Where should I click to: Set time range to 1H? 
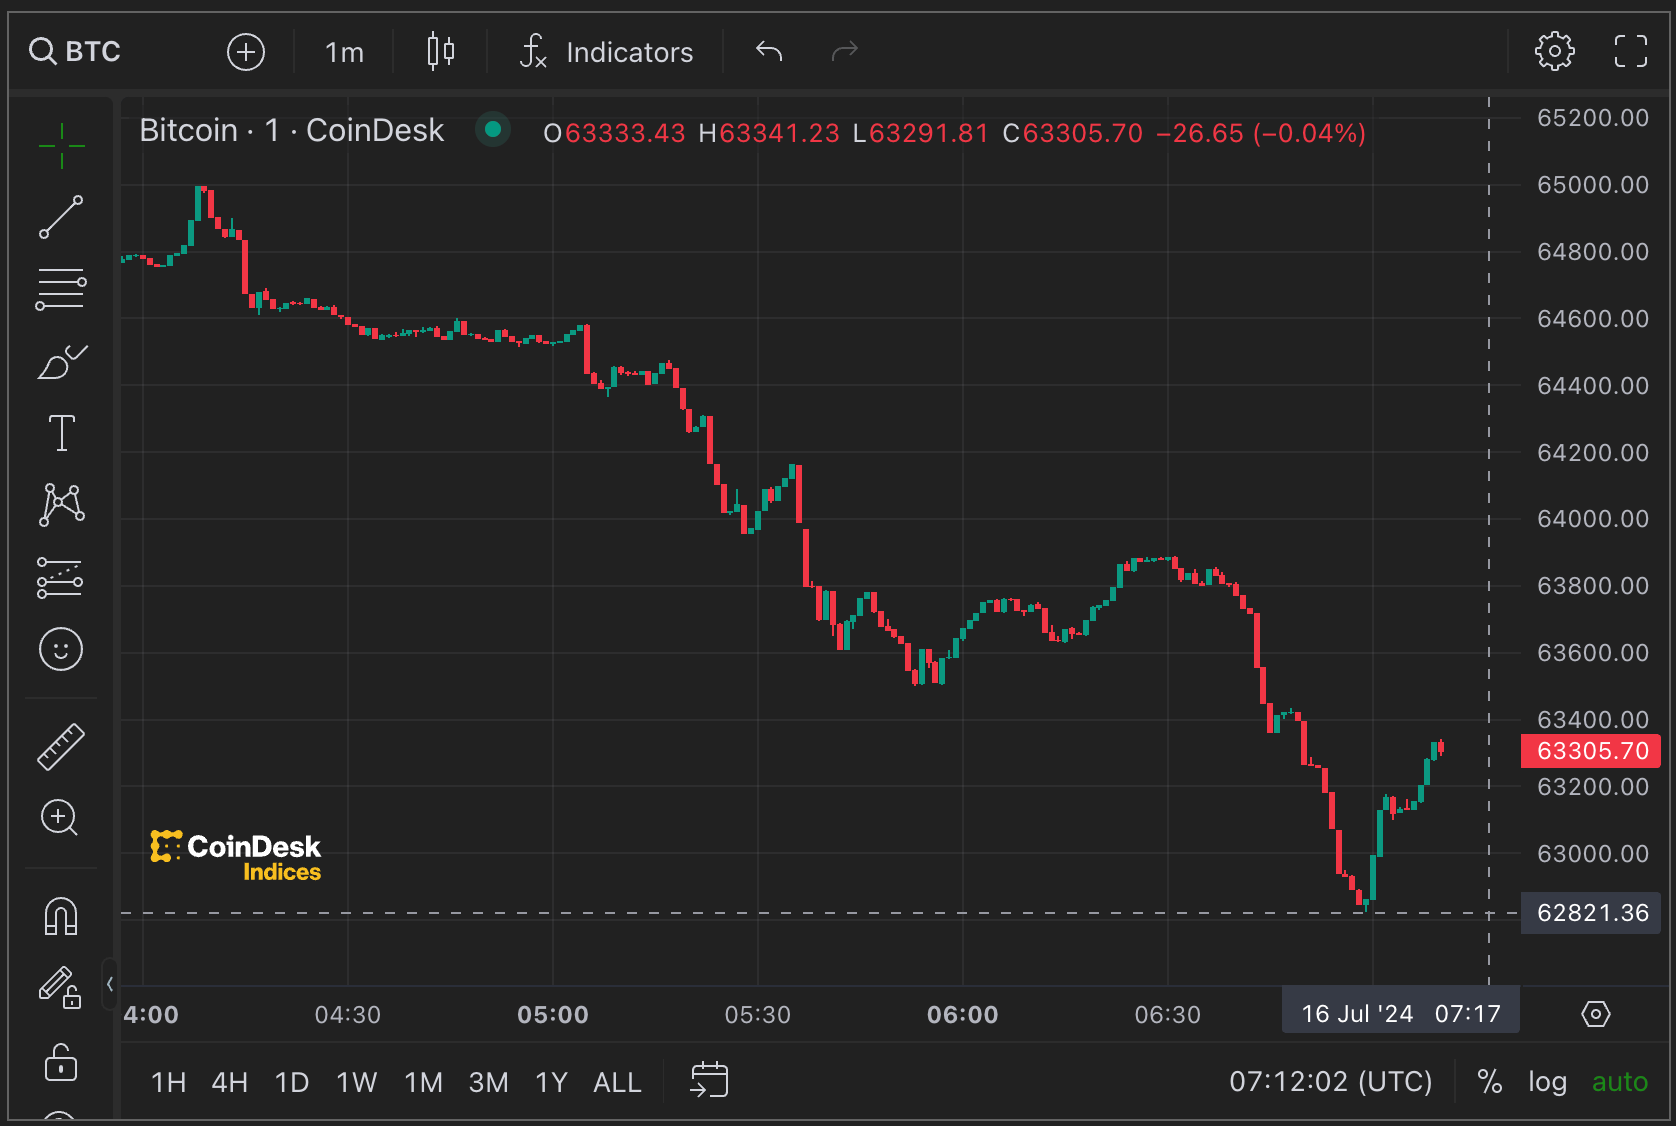(168, 1082)
